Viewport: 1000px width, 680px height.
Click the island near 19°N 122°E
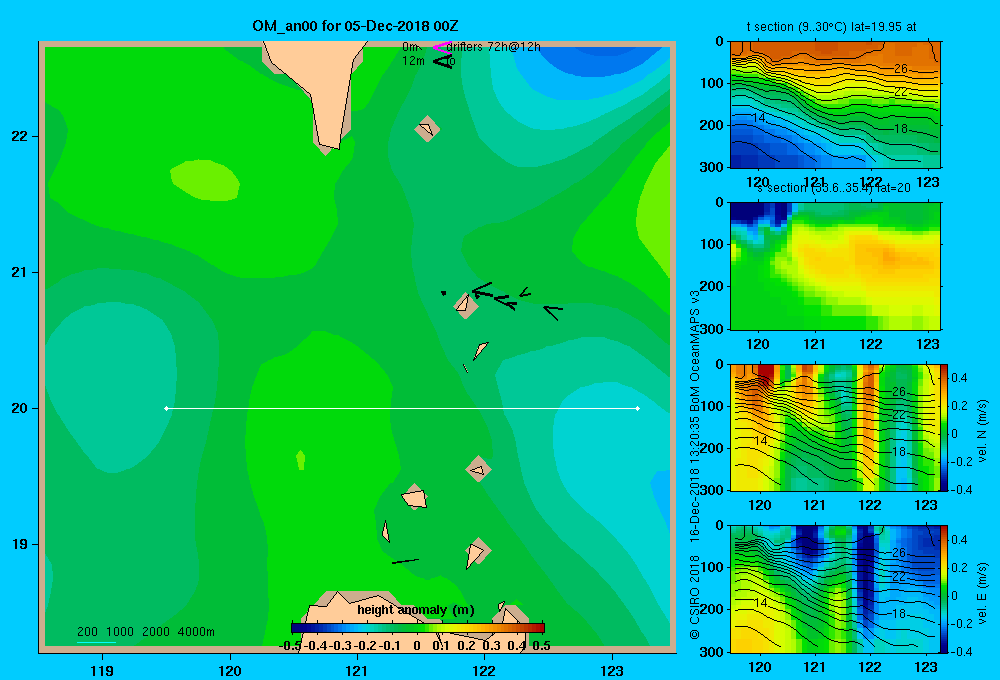tap(477, 553)
